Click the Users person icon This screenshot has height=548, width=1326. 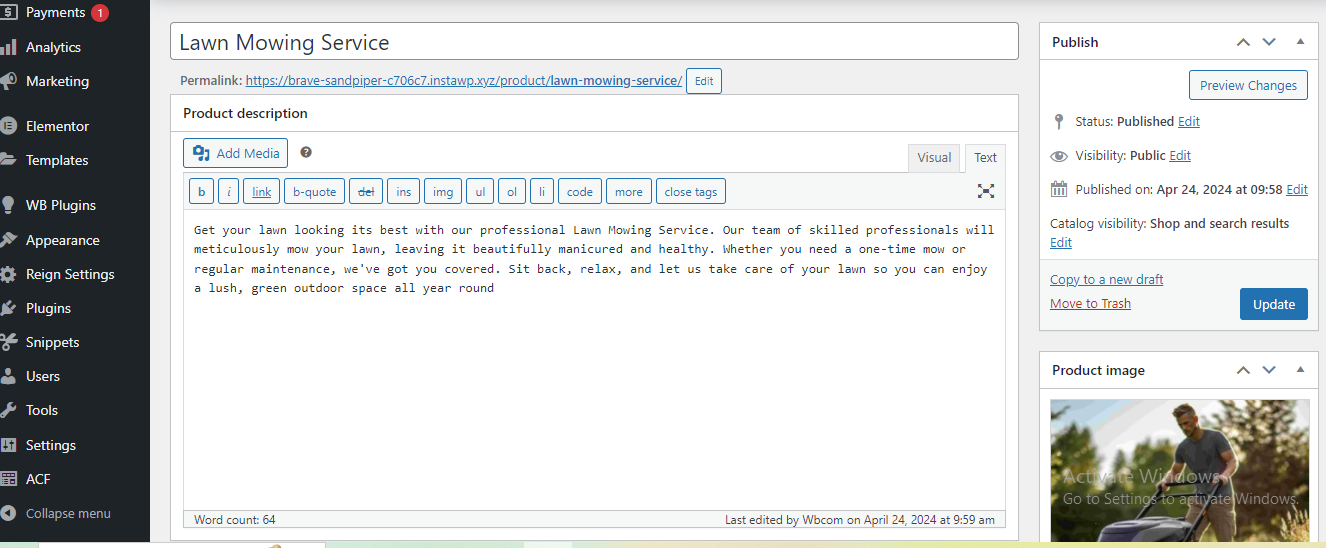(9, 376)
